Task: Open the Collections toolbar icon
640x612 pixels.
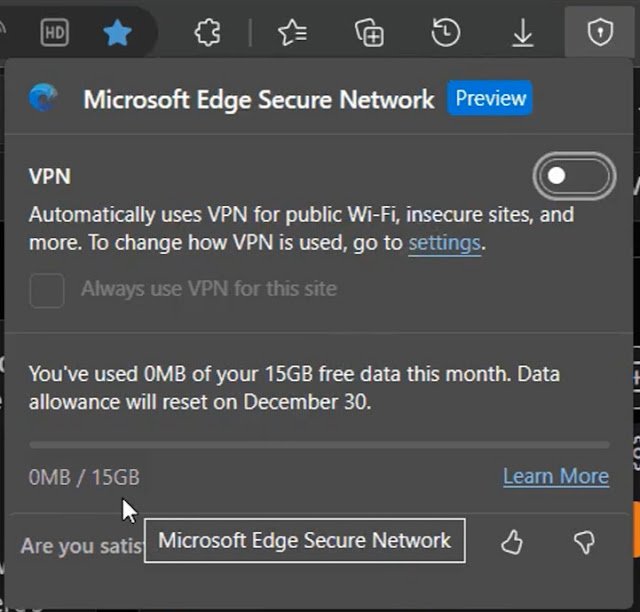Action: pyautogui.click(x=369, y=33)
